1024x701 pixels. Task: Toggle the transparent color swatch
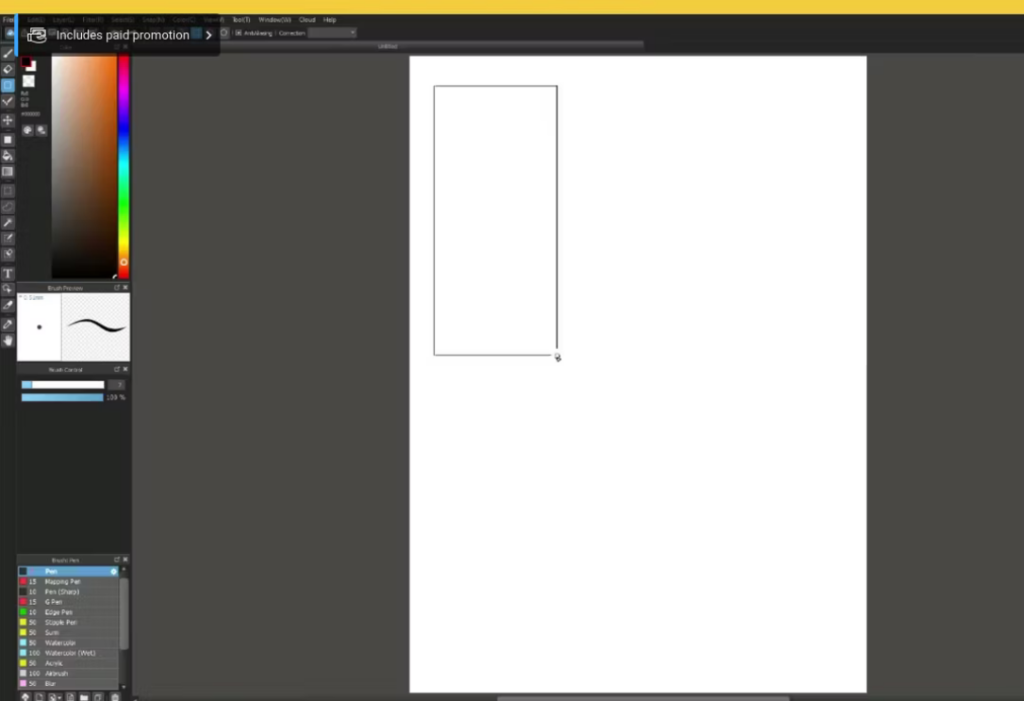[28, 81]
